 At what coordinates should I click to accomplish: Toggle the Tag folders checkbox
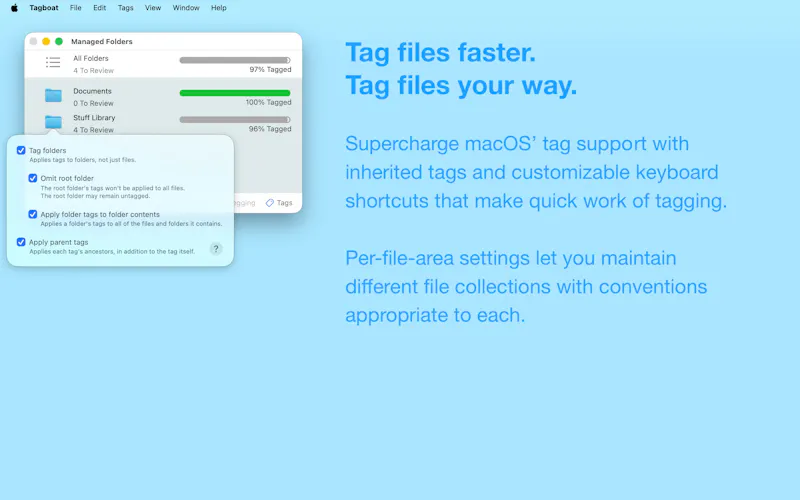point(21,151)
